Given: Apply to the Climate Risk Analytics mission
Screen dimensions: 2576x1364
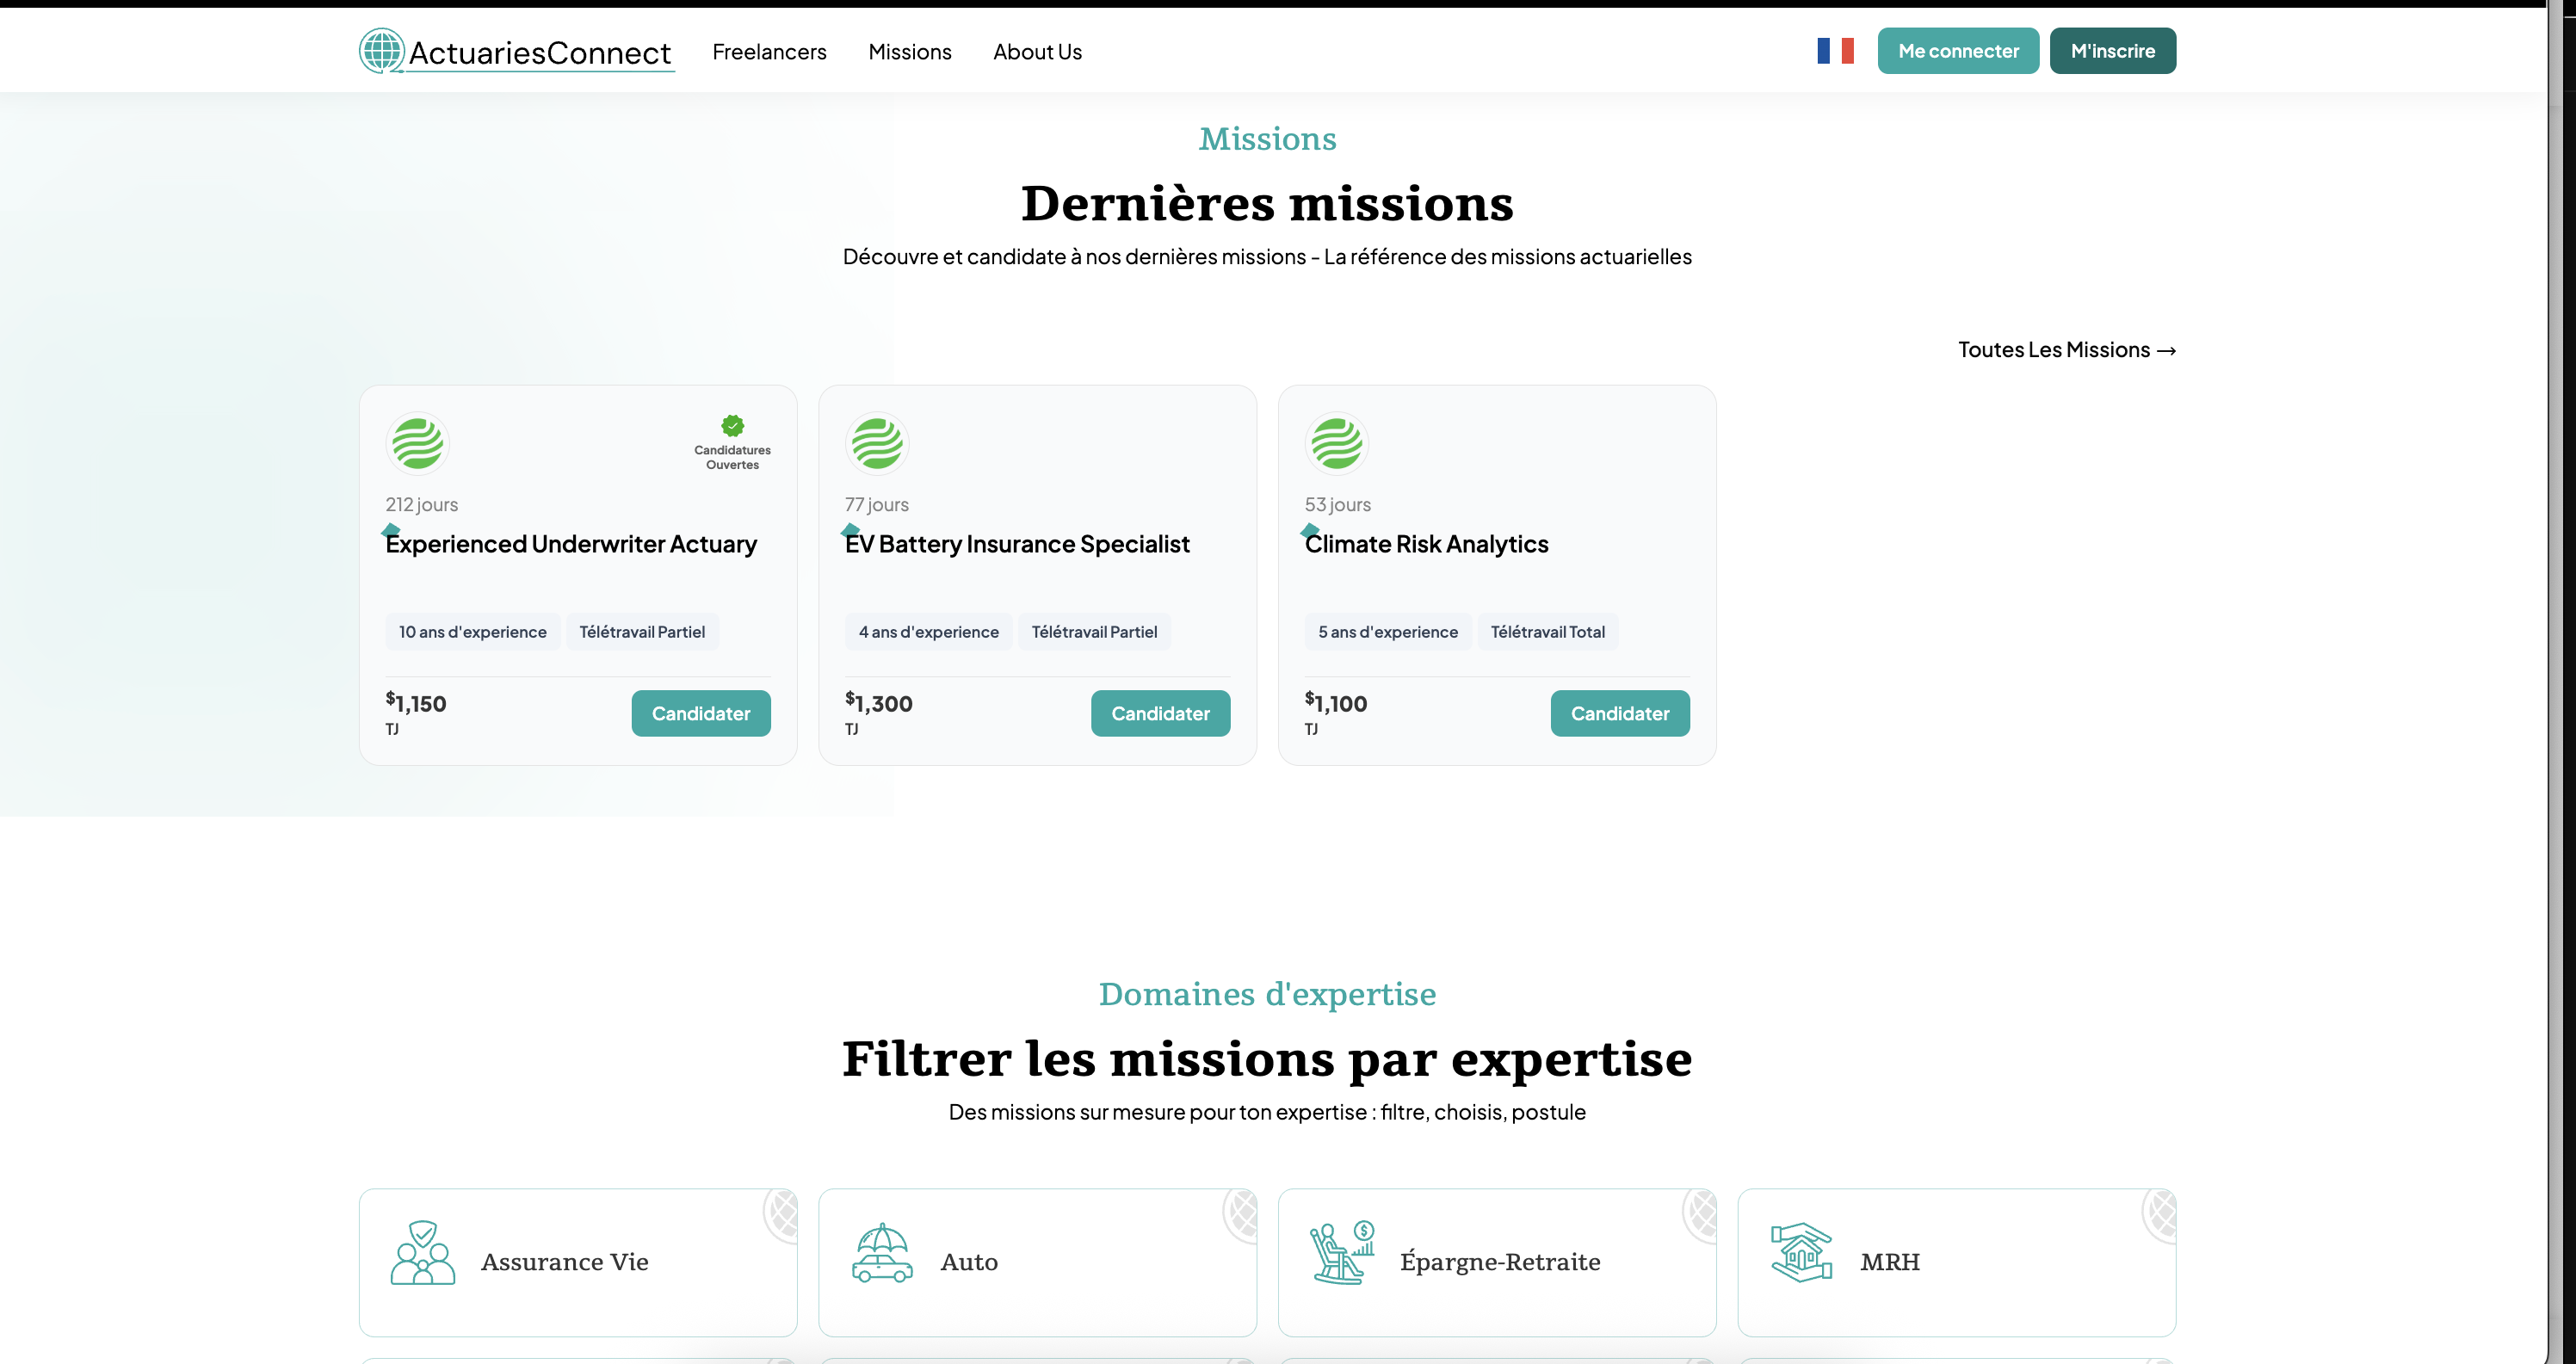Looking at the screenshot, I should [1620, 713].
